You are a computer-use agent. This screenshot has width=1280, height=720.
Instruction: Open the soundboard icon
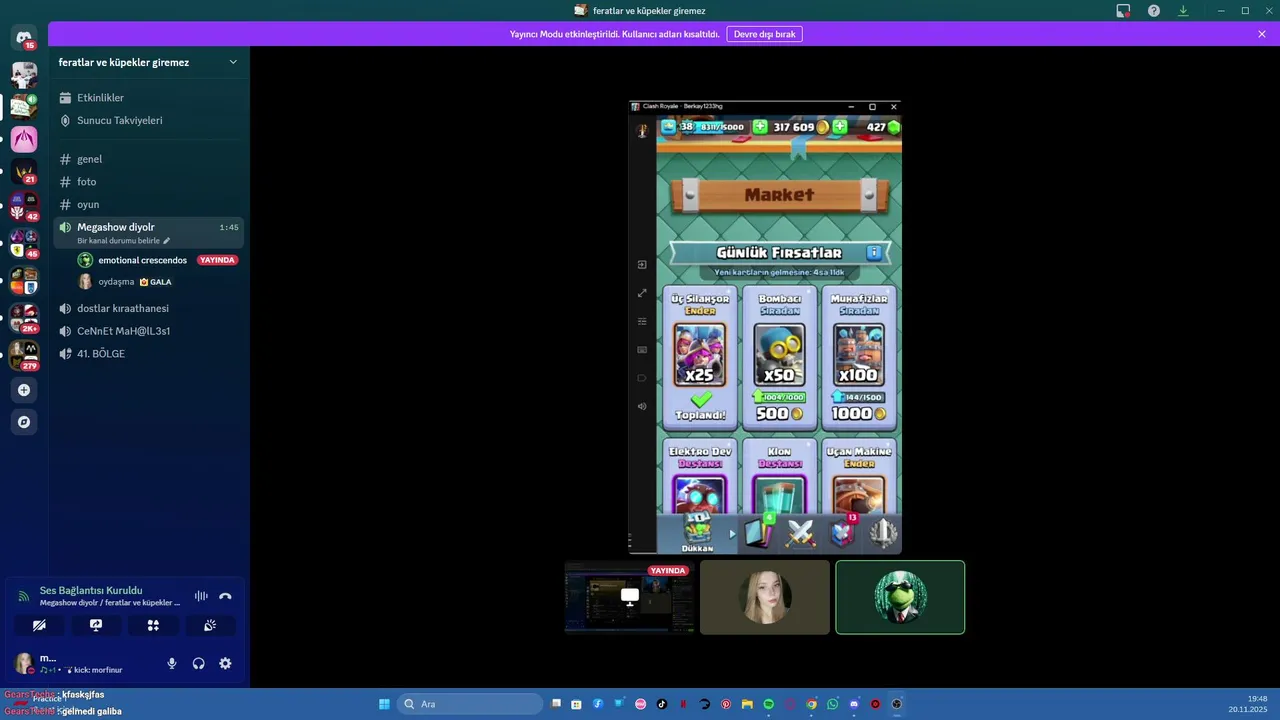coord(210,625)
